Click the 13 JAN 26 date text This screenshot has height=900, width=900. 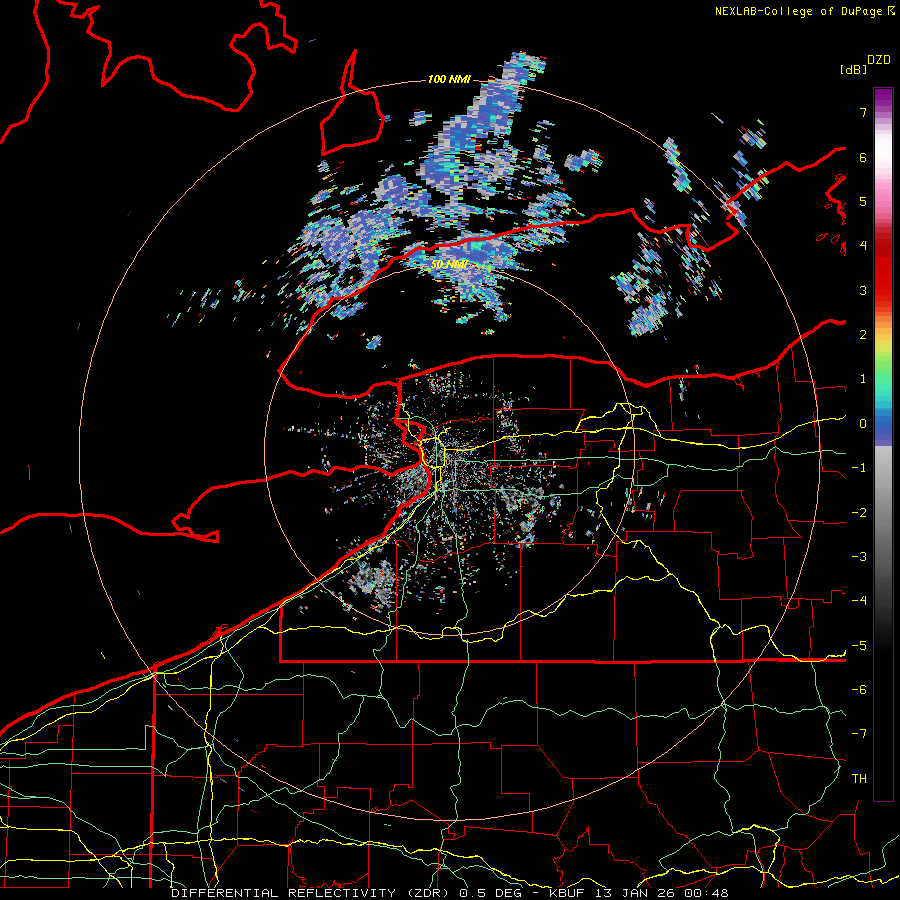tap(637, 893)
